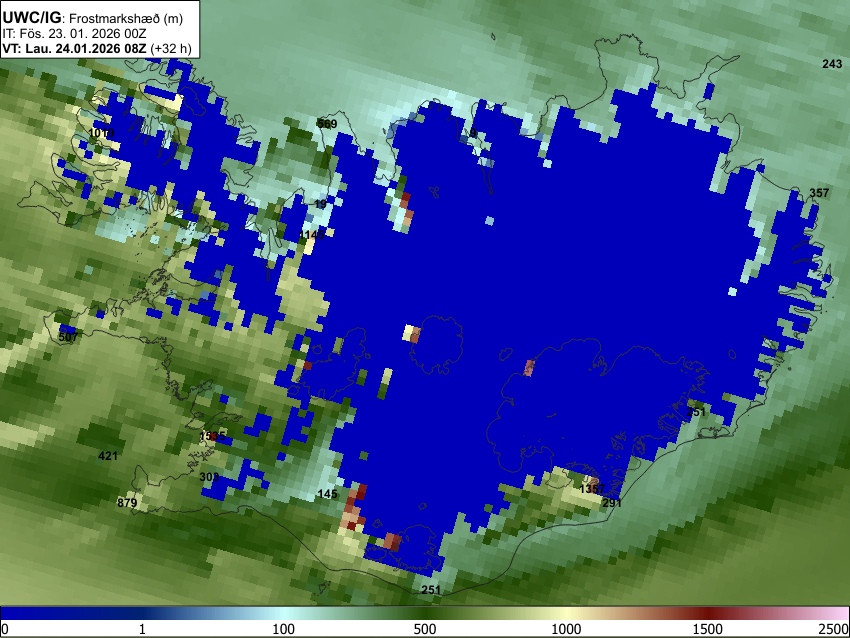Select the 357 value label
The height and width of the screenshot is (638, 850).
click(x=819, y=193)
